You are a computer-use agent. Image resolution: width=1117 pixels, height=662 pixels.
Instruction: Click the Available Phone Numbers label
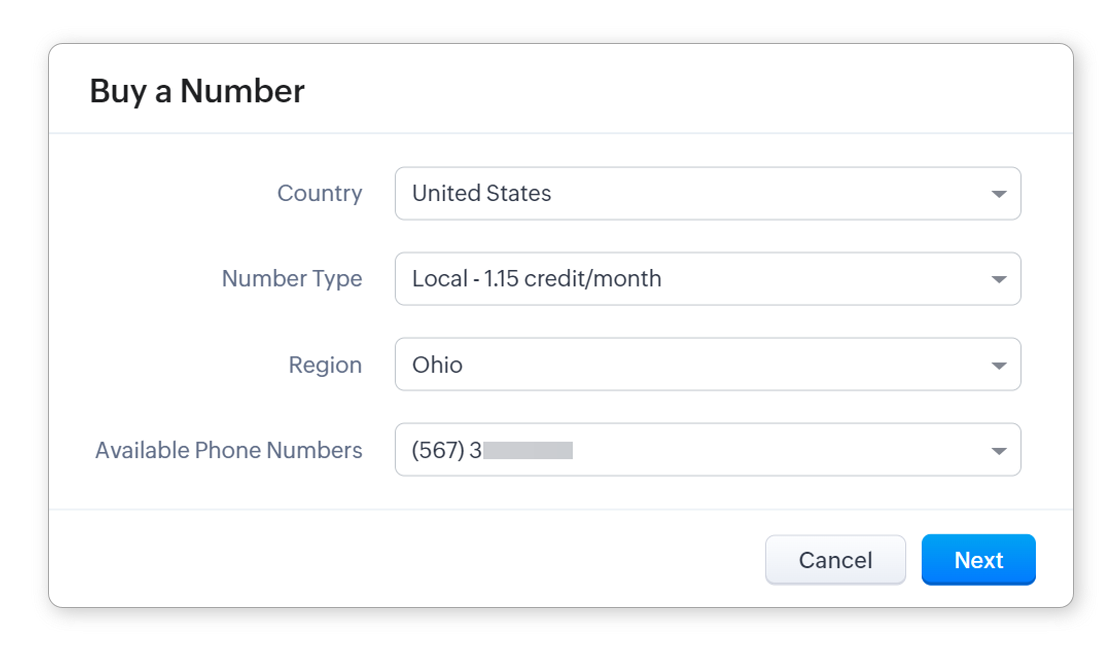228,451
